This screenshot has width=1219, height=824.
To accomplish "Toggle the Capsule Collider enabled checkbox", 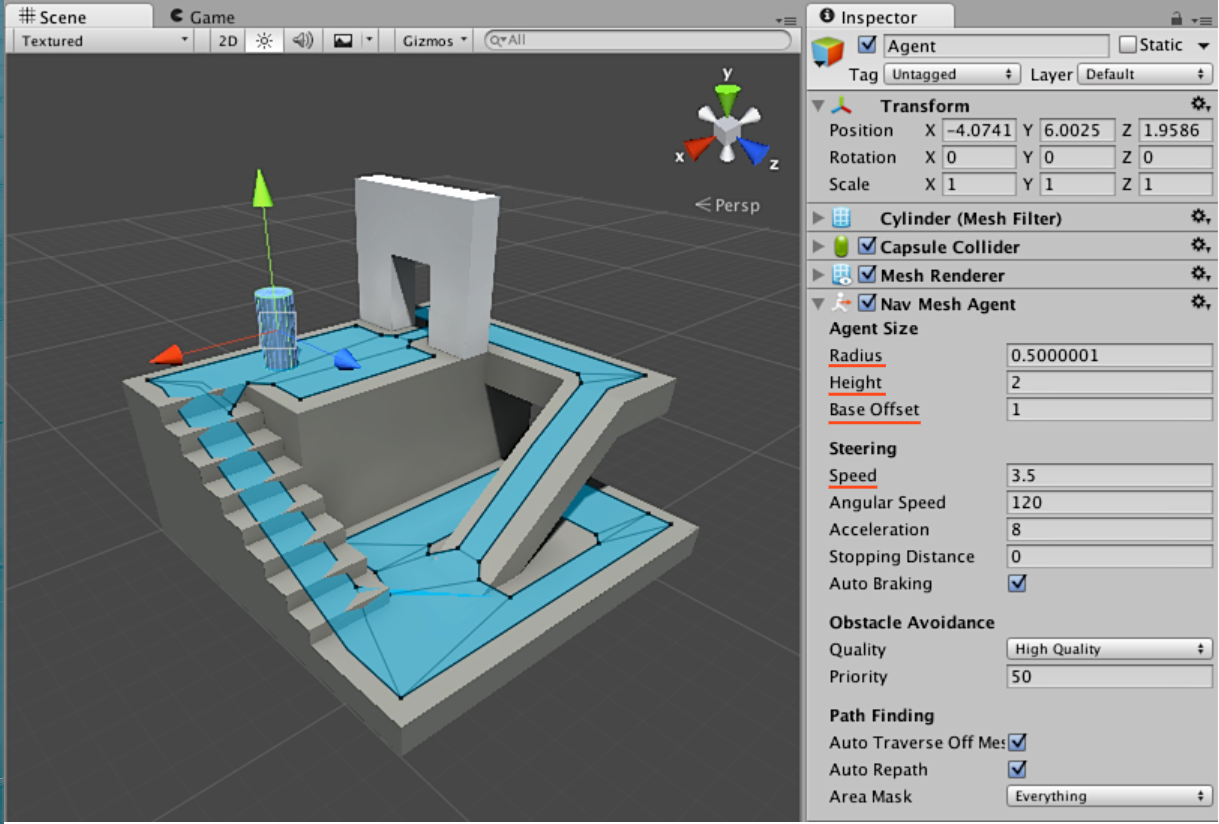I will tap(867, 246).
